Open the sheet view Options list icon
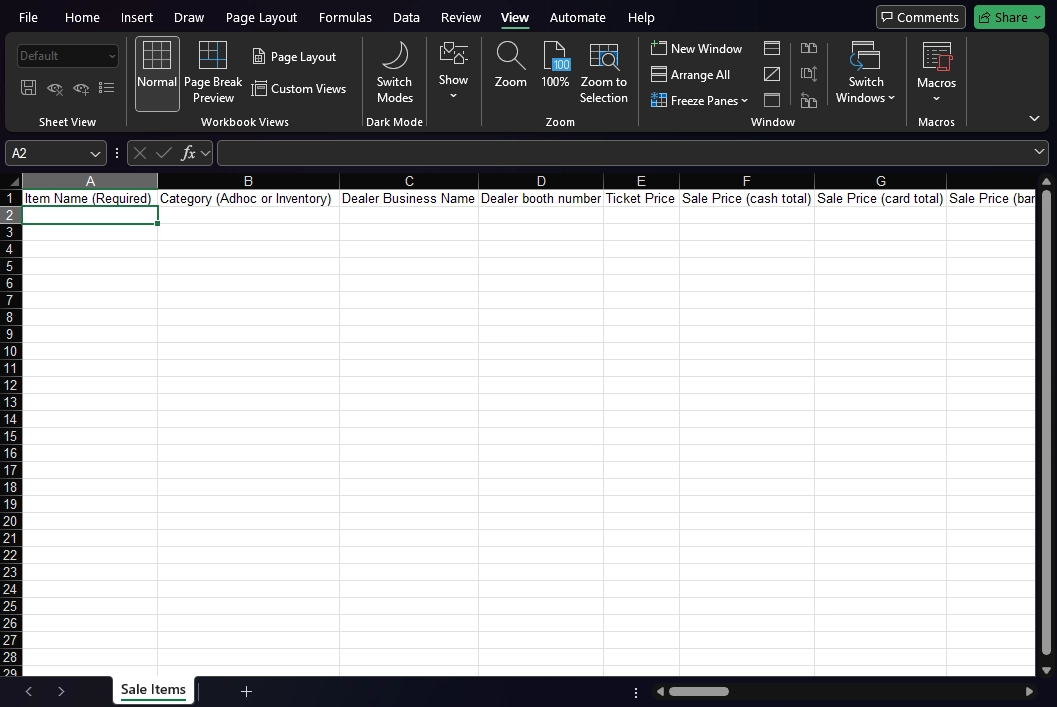Image resolution: width=1057 pixels, height=707 pixels. (107, 88)
